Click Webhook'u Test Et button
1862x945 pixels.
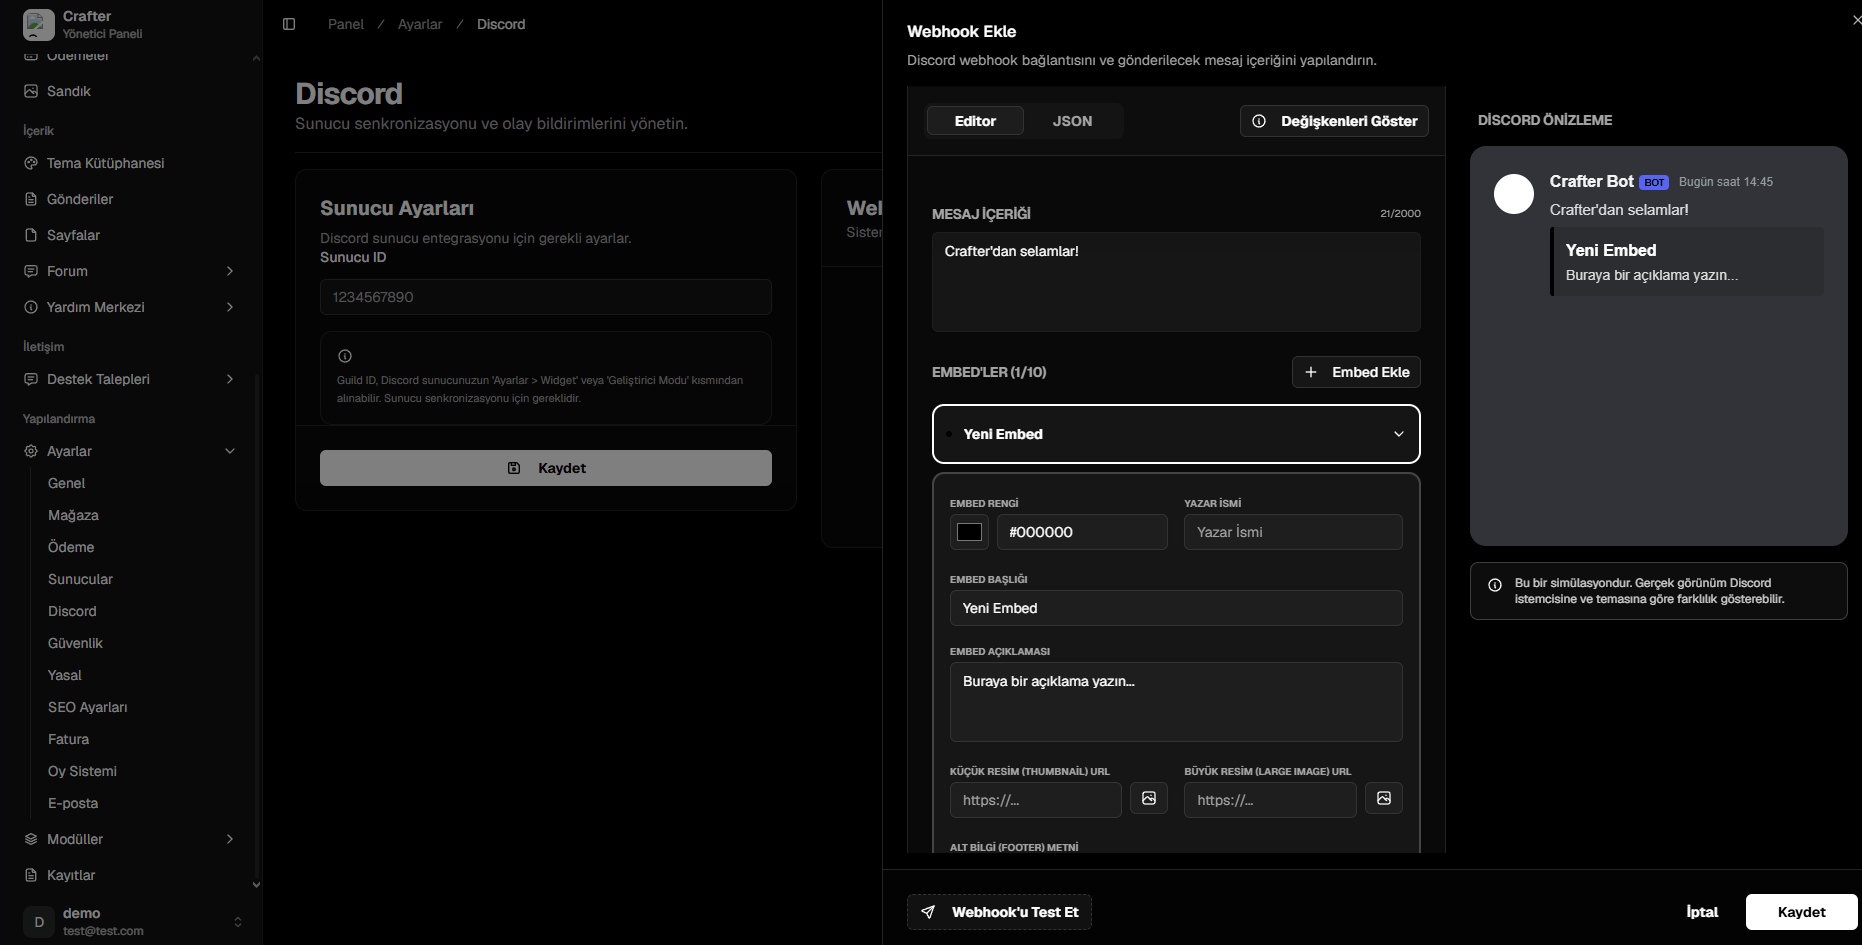(999, 912)
